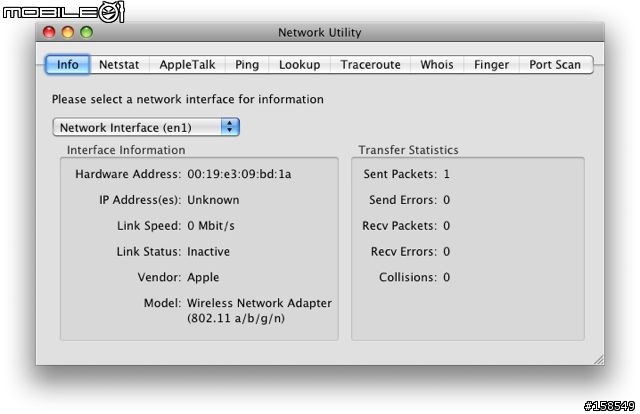The width and height of the screenshot is (640, 414).
Task: Click hardware address 00:19:e3:09:bd:1a
Action: pyautogui.click(x=239, y=174)
